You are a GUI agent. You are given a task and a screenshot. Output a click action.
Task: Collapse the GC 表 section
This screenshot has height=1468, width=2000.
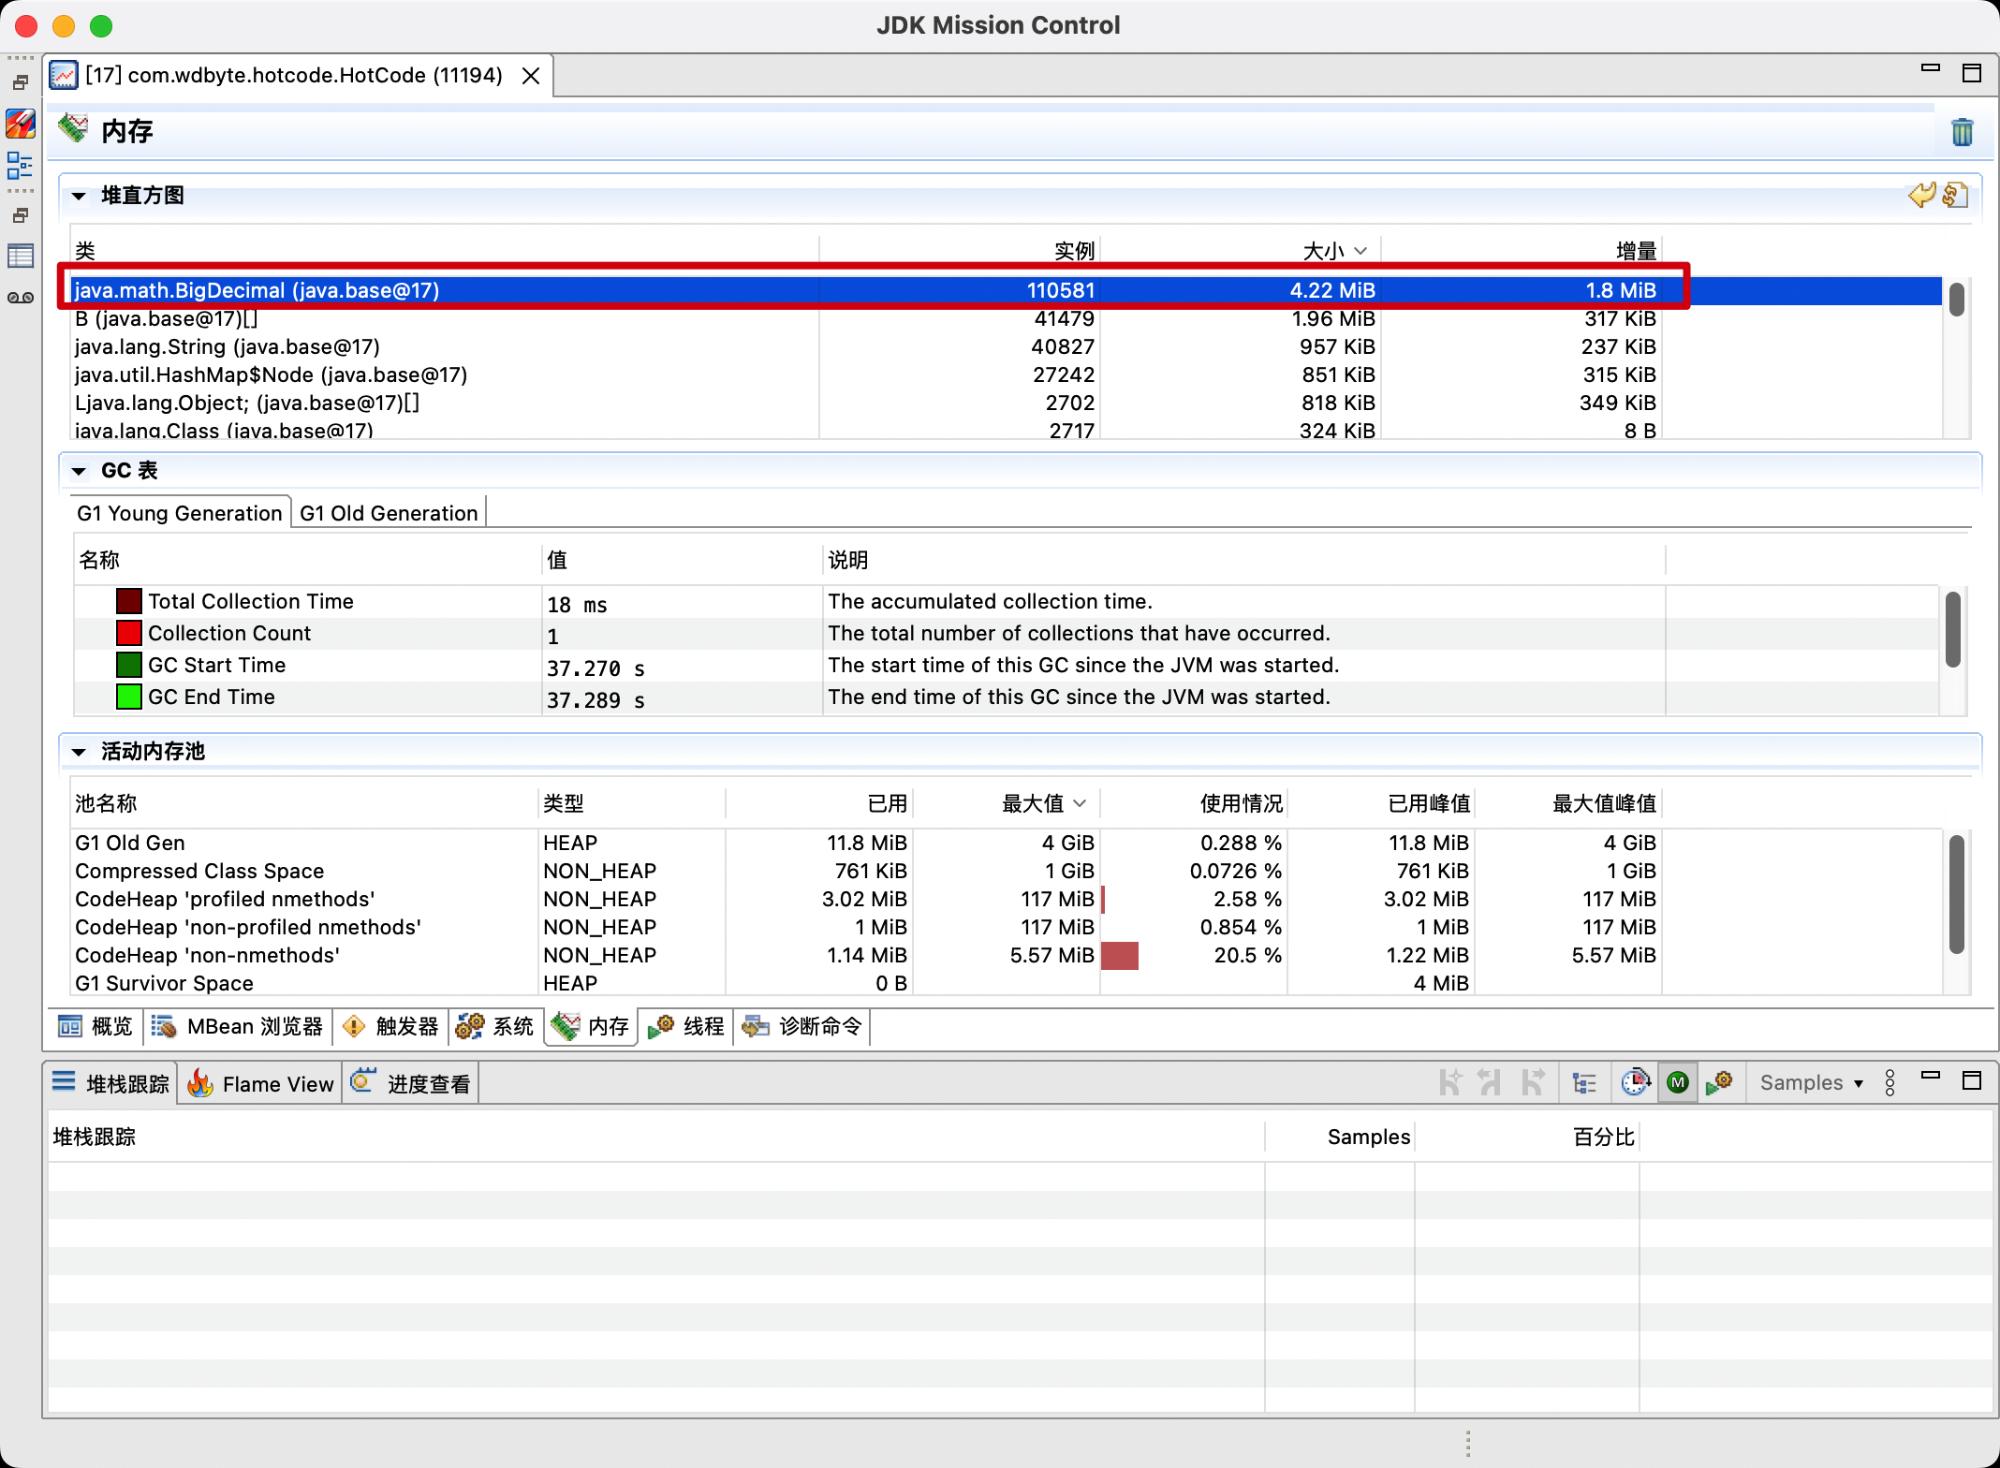[x=79, y=471]
